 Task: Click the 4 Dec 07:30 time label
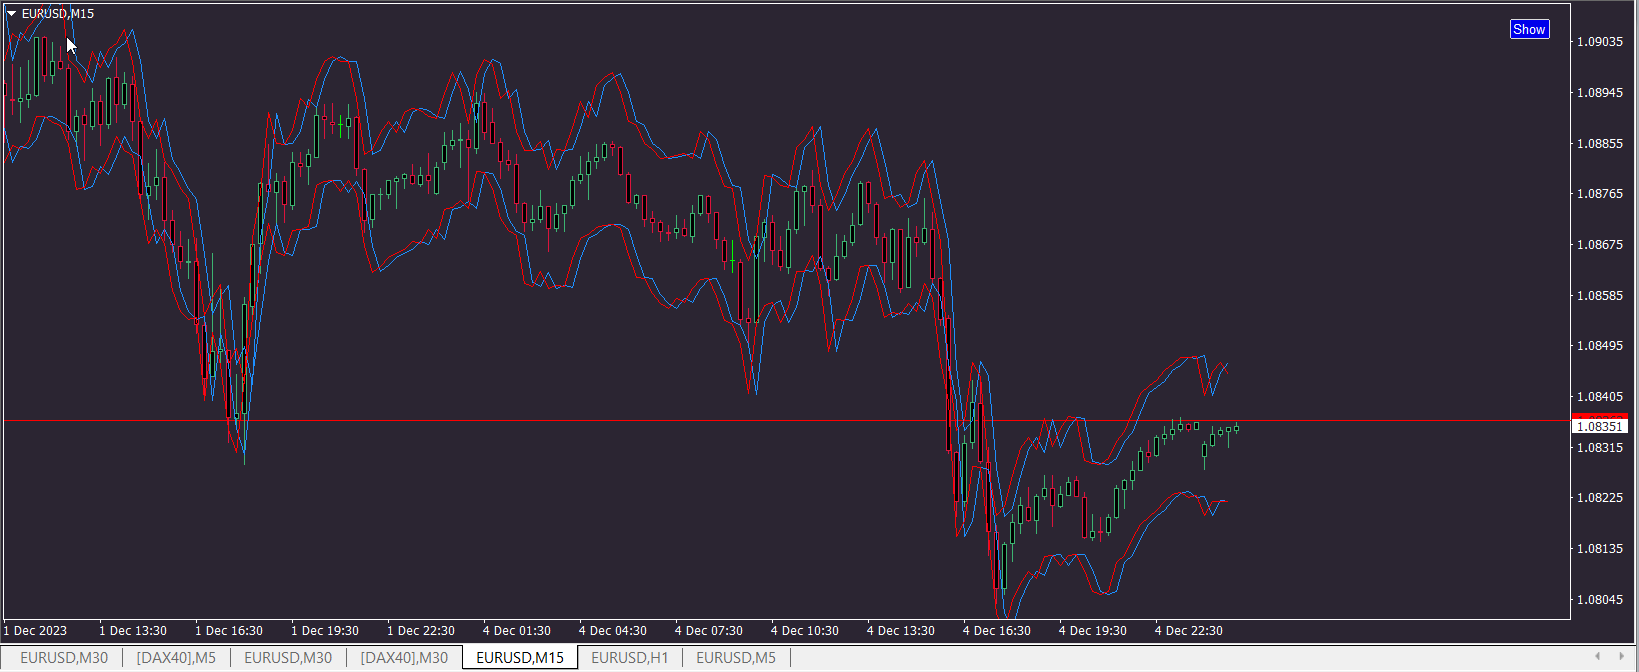(x=709, y=631)
